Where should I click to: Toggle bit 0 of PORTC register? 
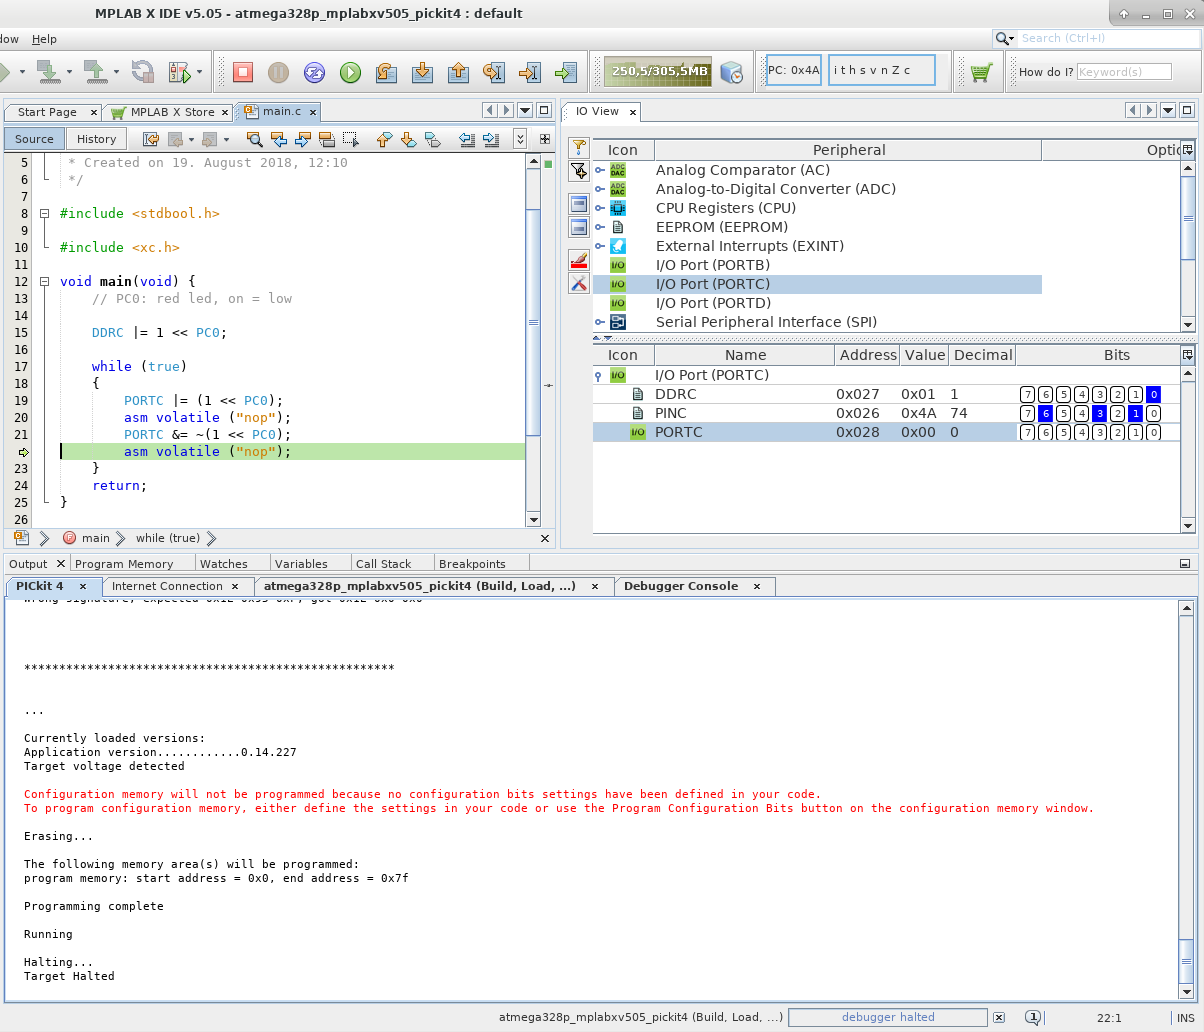pyautogui.click(x=1153, y=432)
